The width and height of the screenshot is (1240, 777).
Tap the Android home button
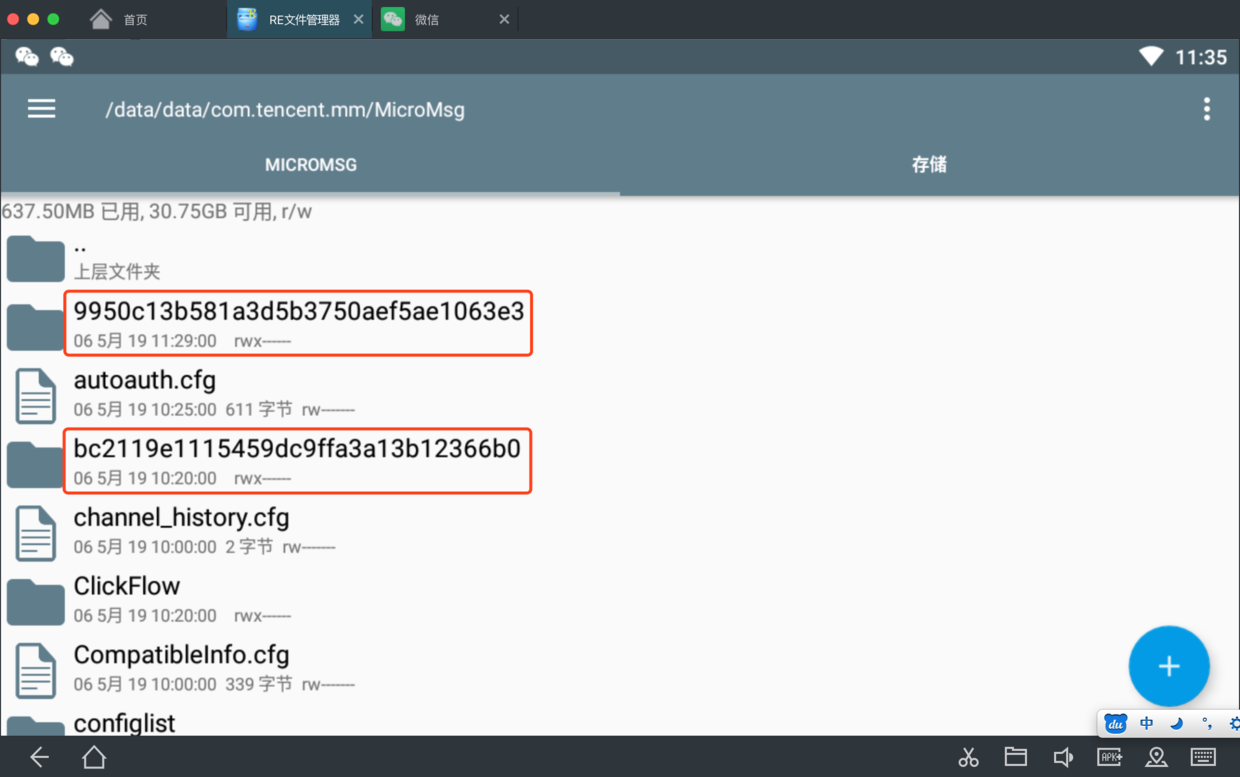[94, 757]
